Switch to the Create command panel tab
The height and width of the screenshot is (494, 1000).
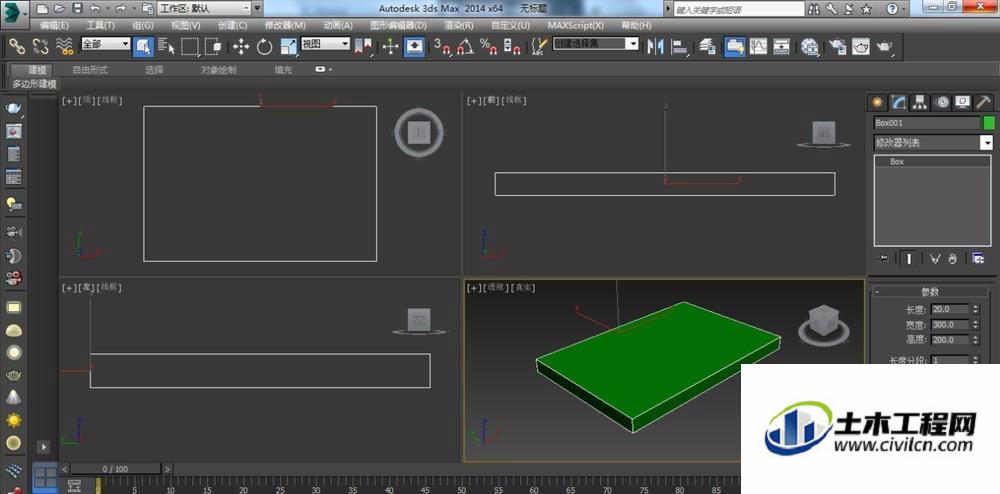pyautogui.click(x=877, y=102)
